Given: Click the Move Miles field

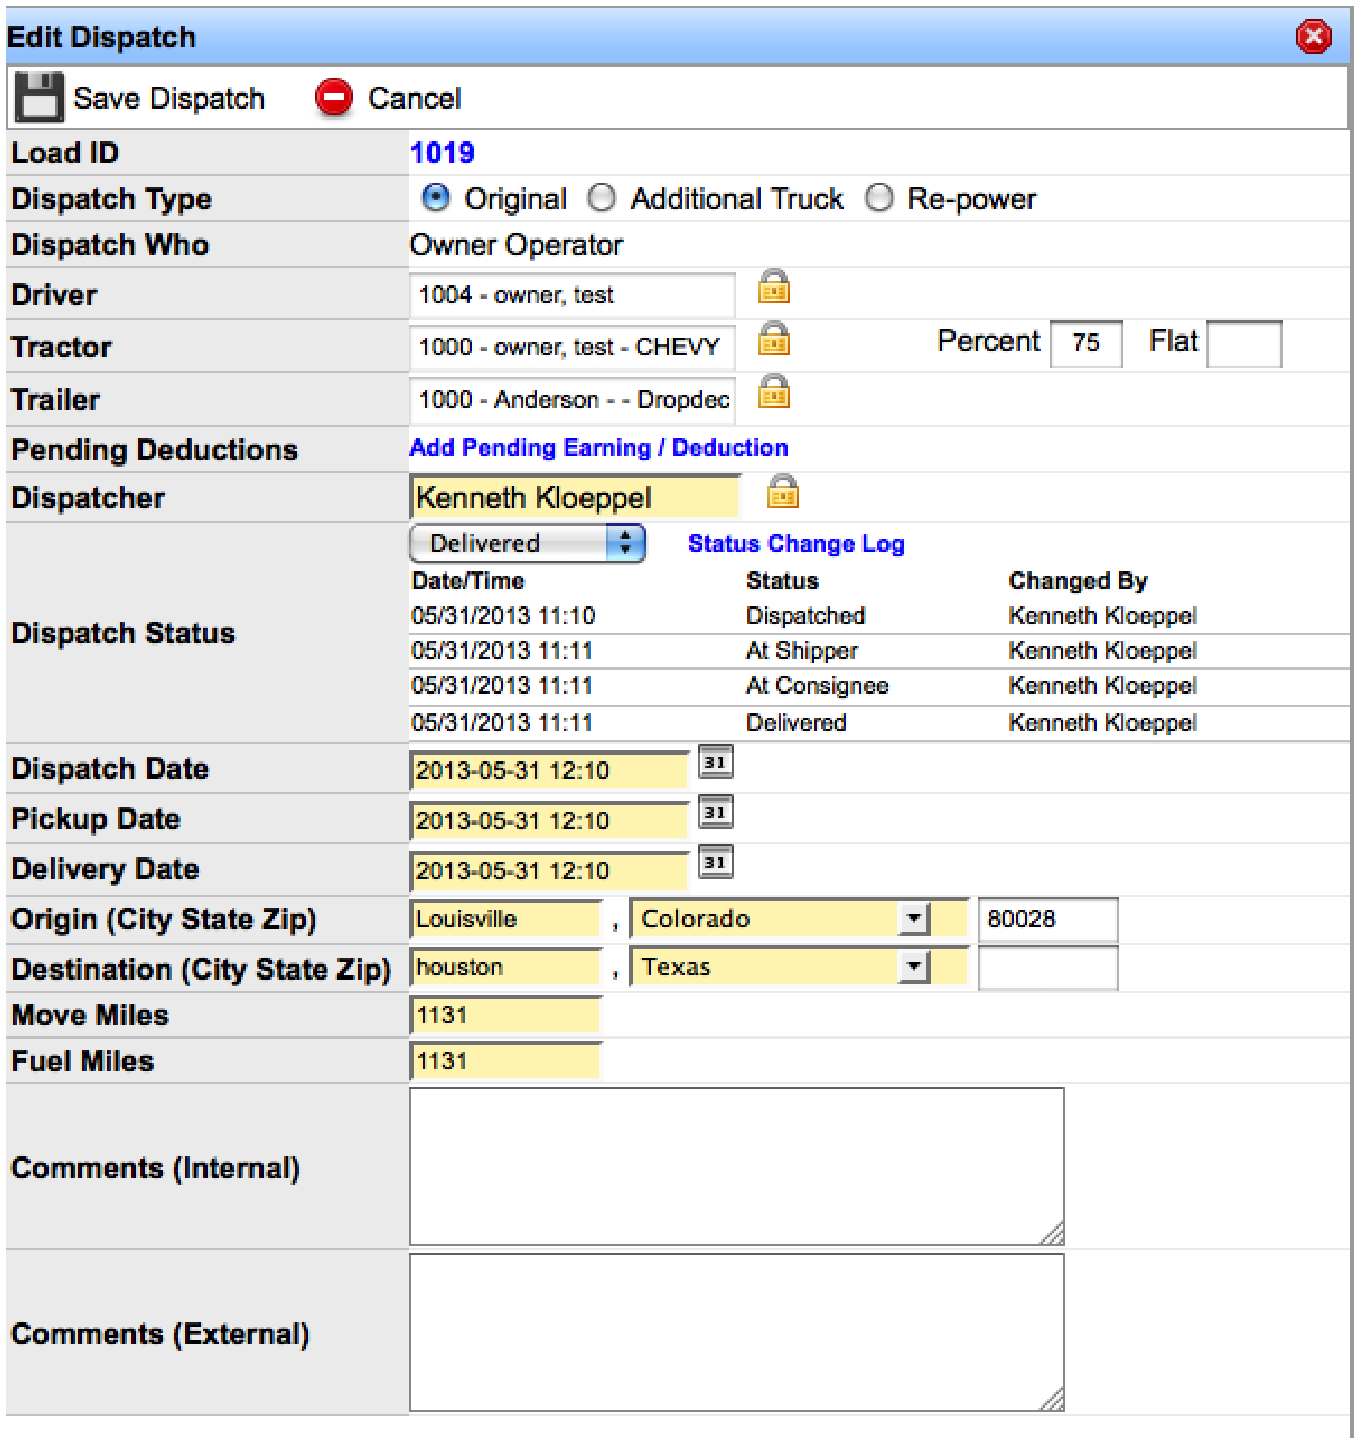Looking at the screenshot, I should (505, 1015).
